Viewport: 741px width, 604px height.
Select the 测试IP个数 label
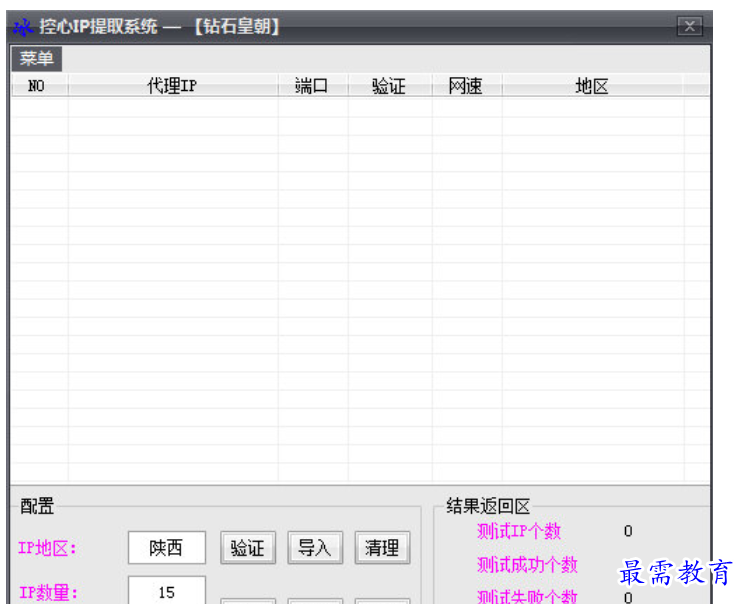coord(518,531)
